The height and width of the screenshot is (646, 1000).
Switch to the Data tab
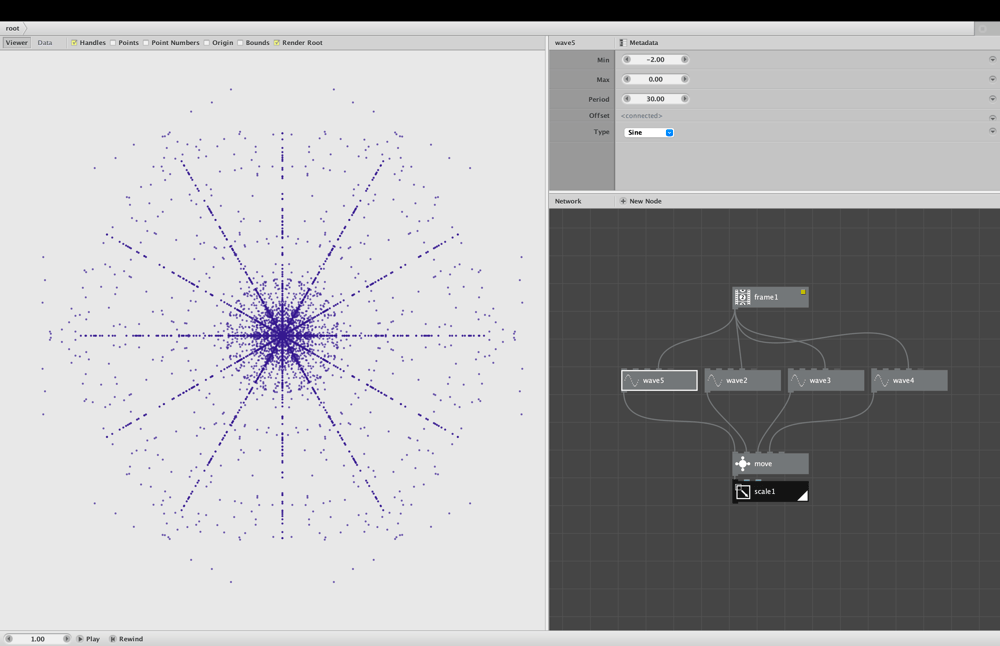tap(45, 43)
